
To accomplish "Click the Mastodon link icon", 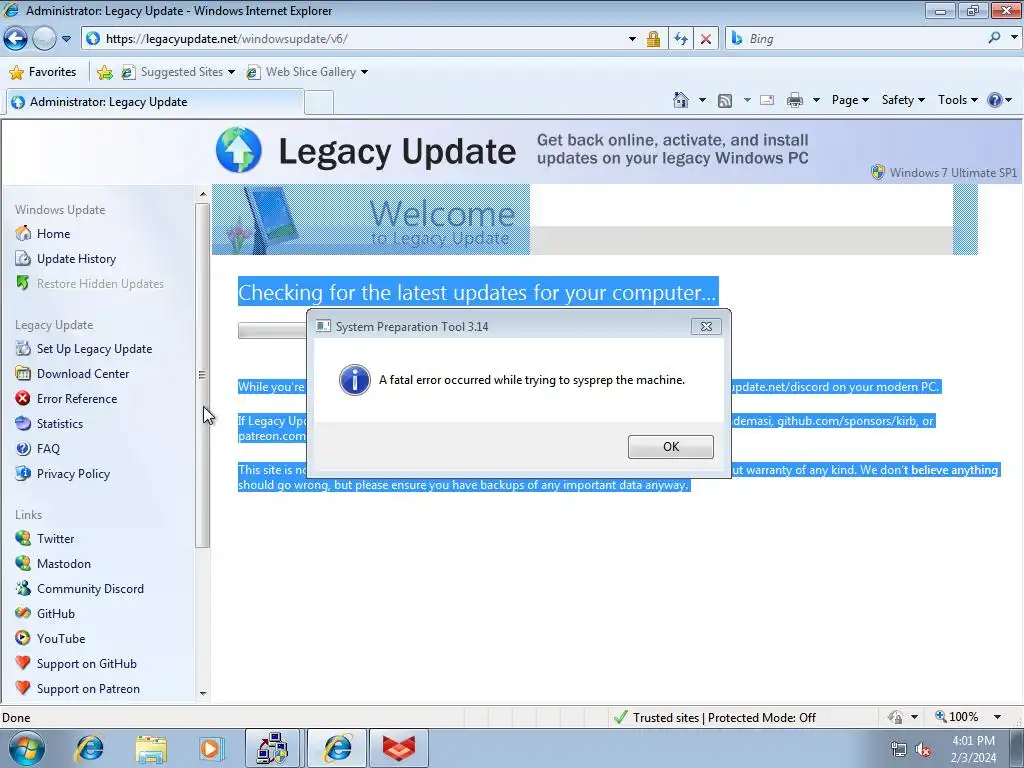I will coord(23,563).
